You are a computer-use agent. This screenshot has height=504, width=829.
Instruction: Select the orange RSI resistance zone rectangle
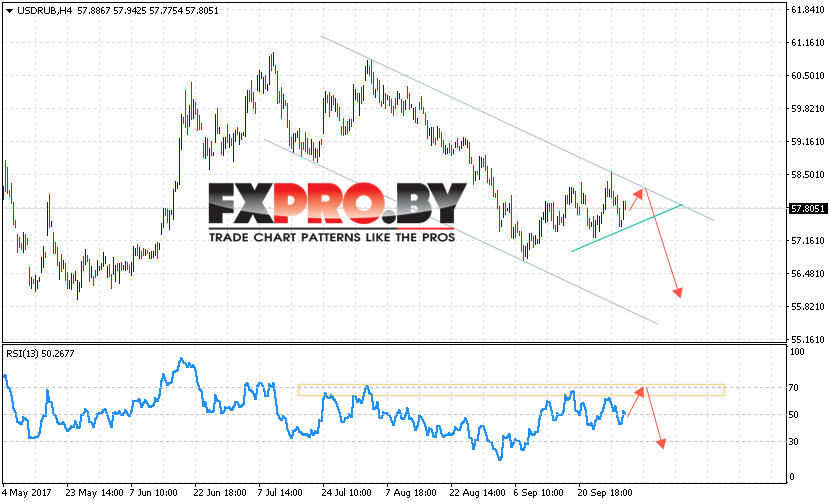[511, 390]
